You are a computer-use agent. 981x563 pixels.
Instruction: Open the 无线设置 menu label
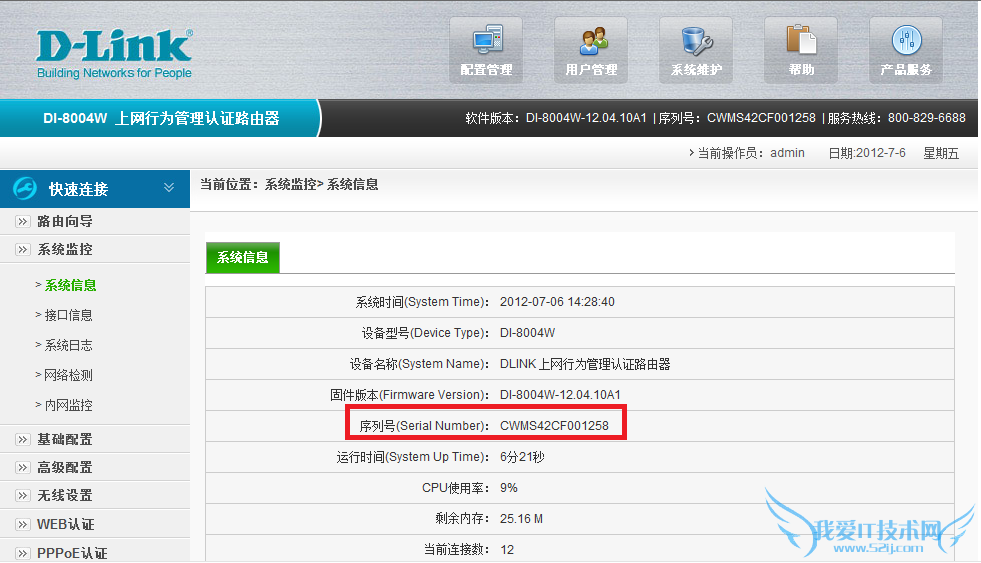pos(64,496)
